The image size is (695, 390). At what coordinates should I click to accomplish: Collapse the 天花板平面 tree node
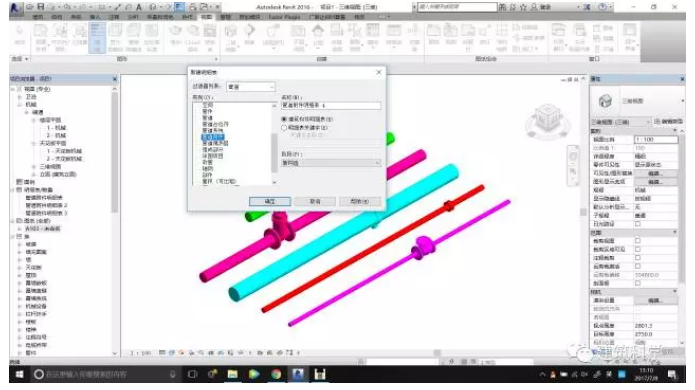[x=34, y=143]
